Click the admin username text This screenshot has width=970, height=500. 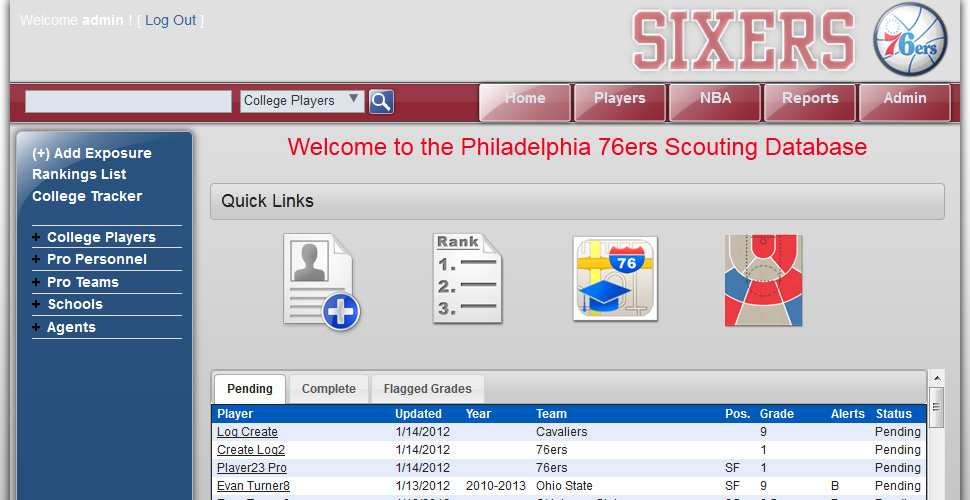(103, 20)
